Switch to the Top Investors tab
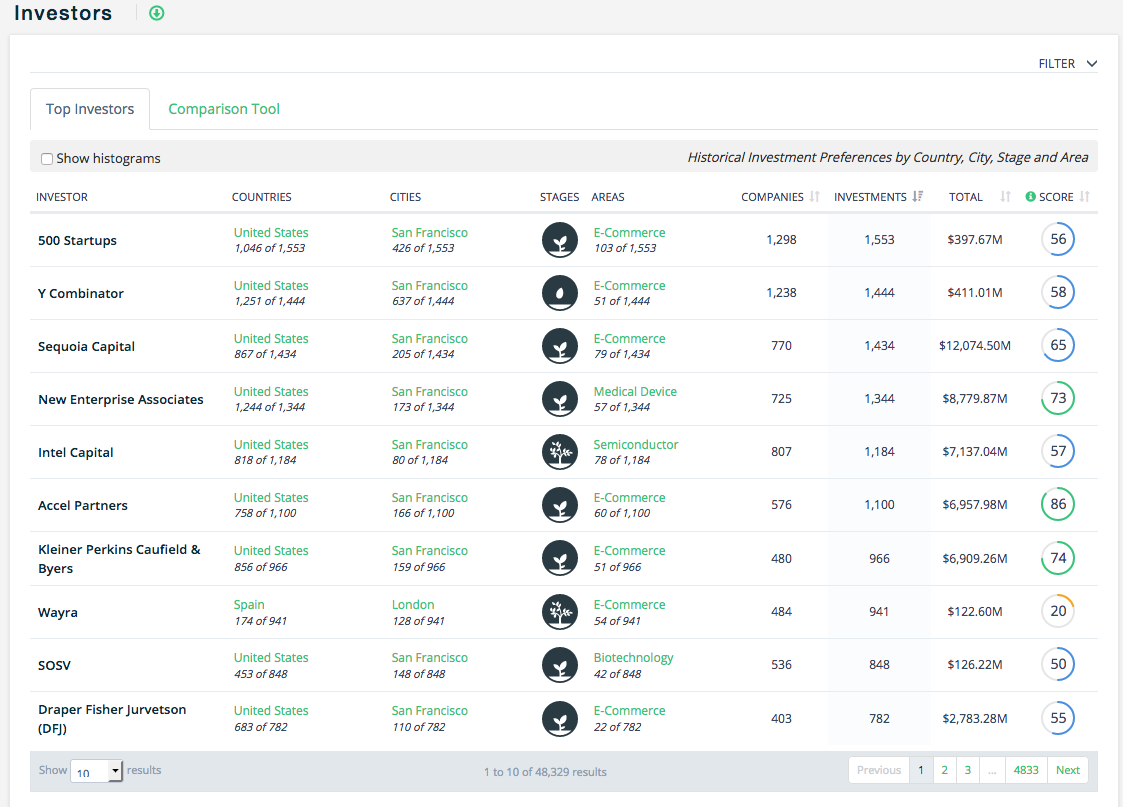The width and height of the screenshot is (1123, 807). (90, 109)
